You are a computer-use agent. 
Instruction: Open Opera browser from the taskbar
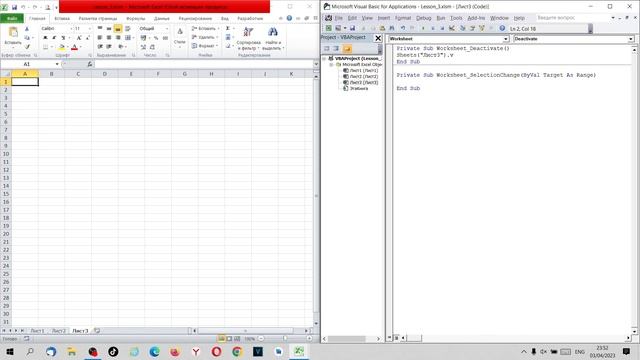216,351
